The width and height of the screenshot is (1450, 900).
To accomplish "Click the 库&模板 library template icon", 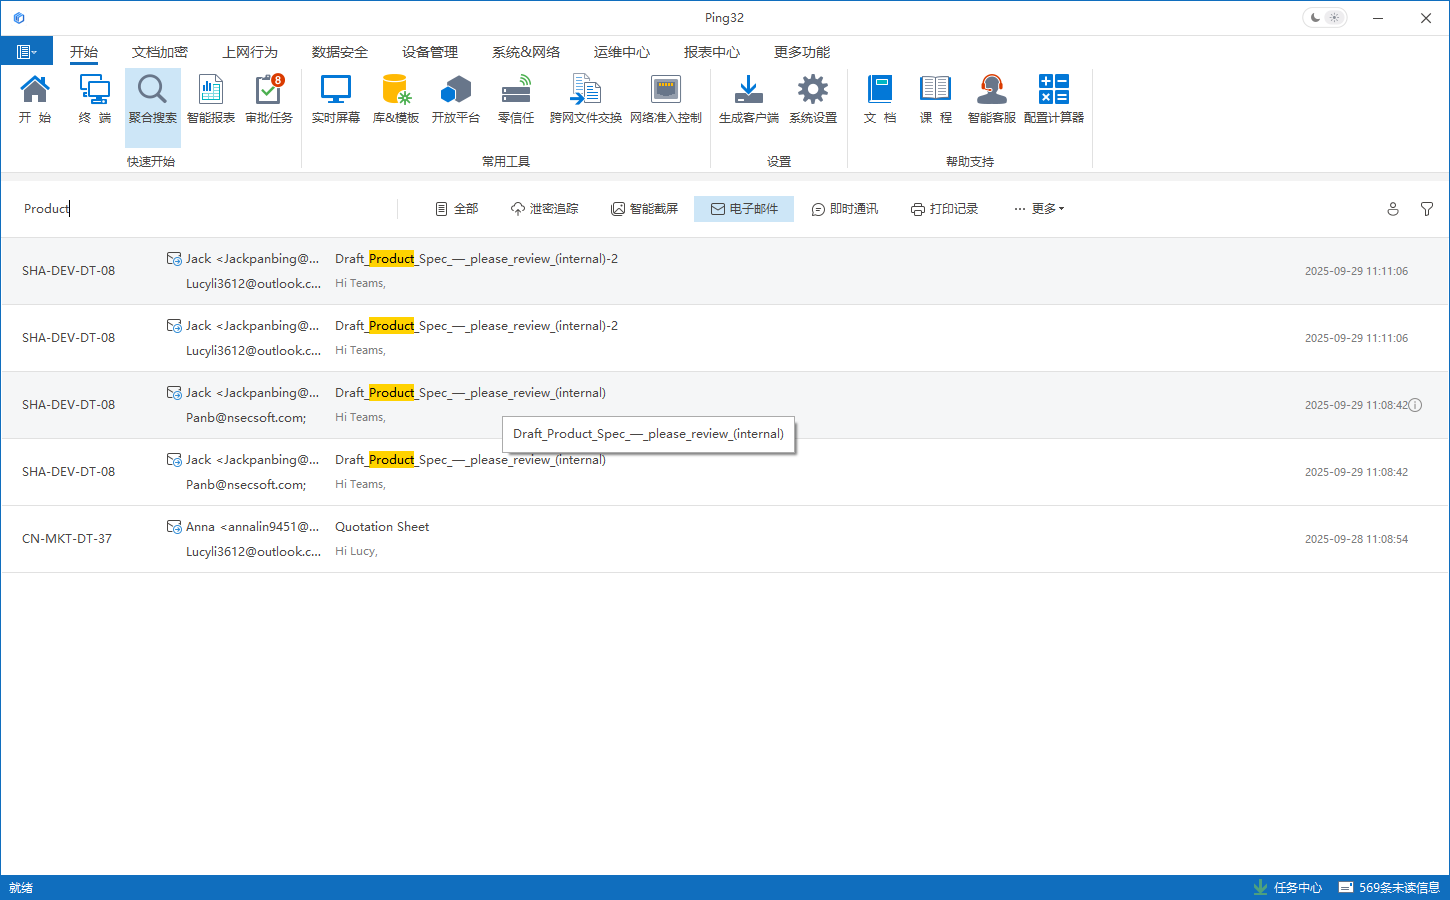I will coord(396,99).
